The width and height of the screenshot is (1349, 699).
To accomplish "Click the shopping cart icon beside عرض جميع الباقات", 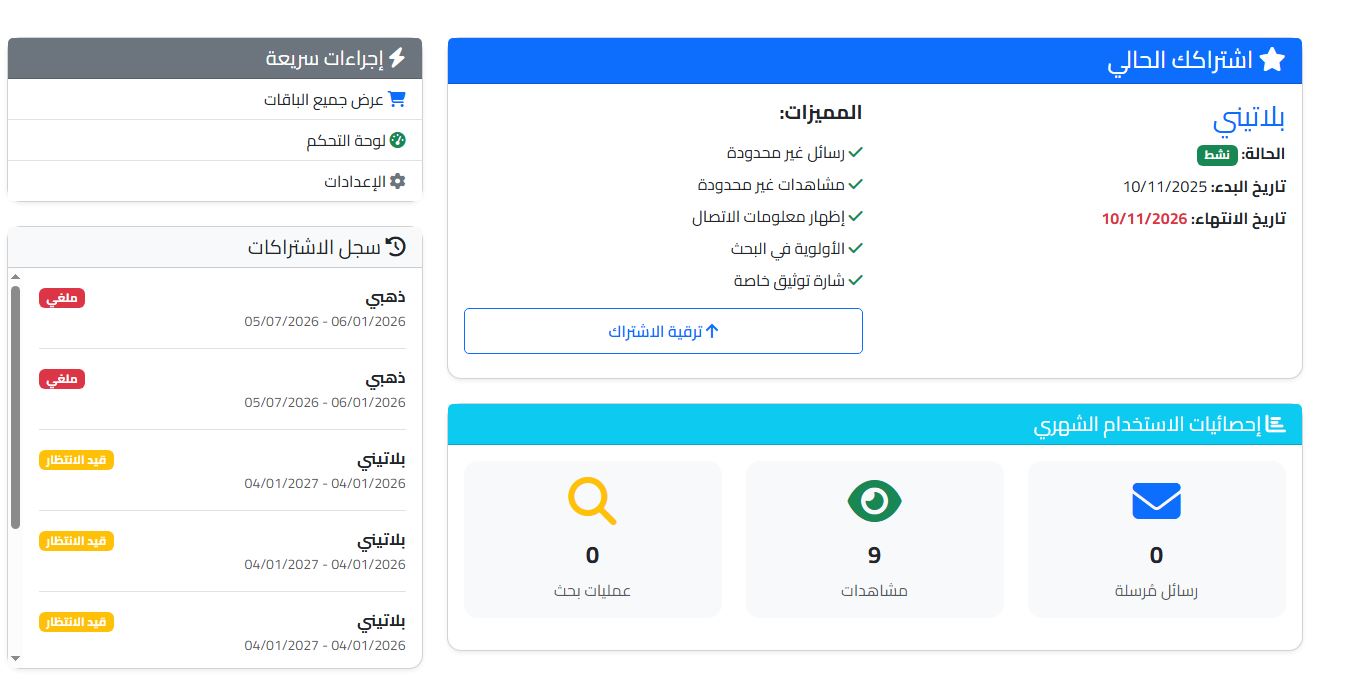I will click(x=399, y=99).
